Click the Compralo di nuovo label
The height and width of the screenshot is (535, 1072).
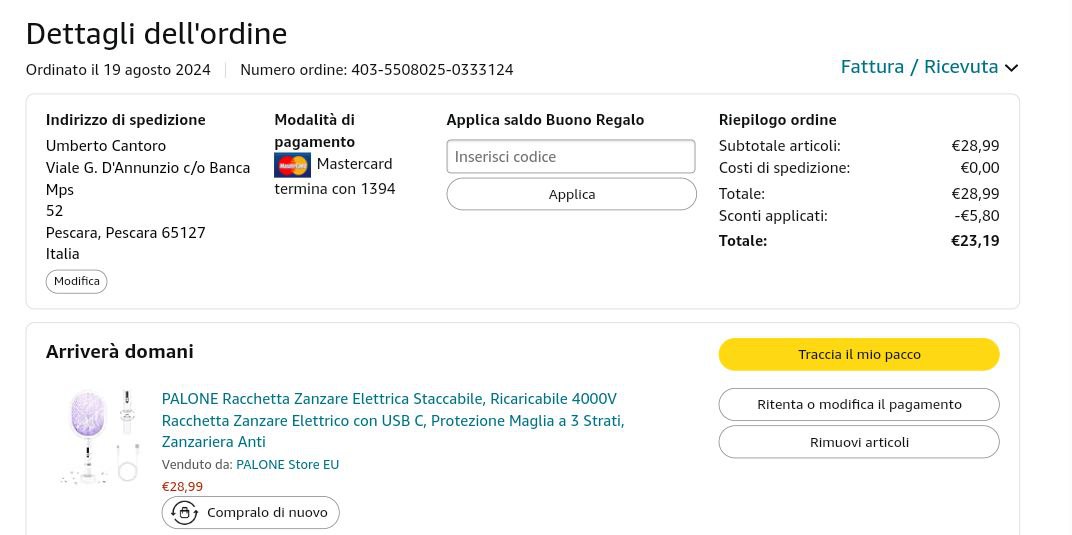pyautogui.click(x=267, y=513)
